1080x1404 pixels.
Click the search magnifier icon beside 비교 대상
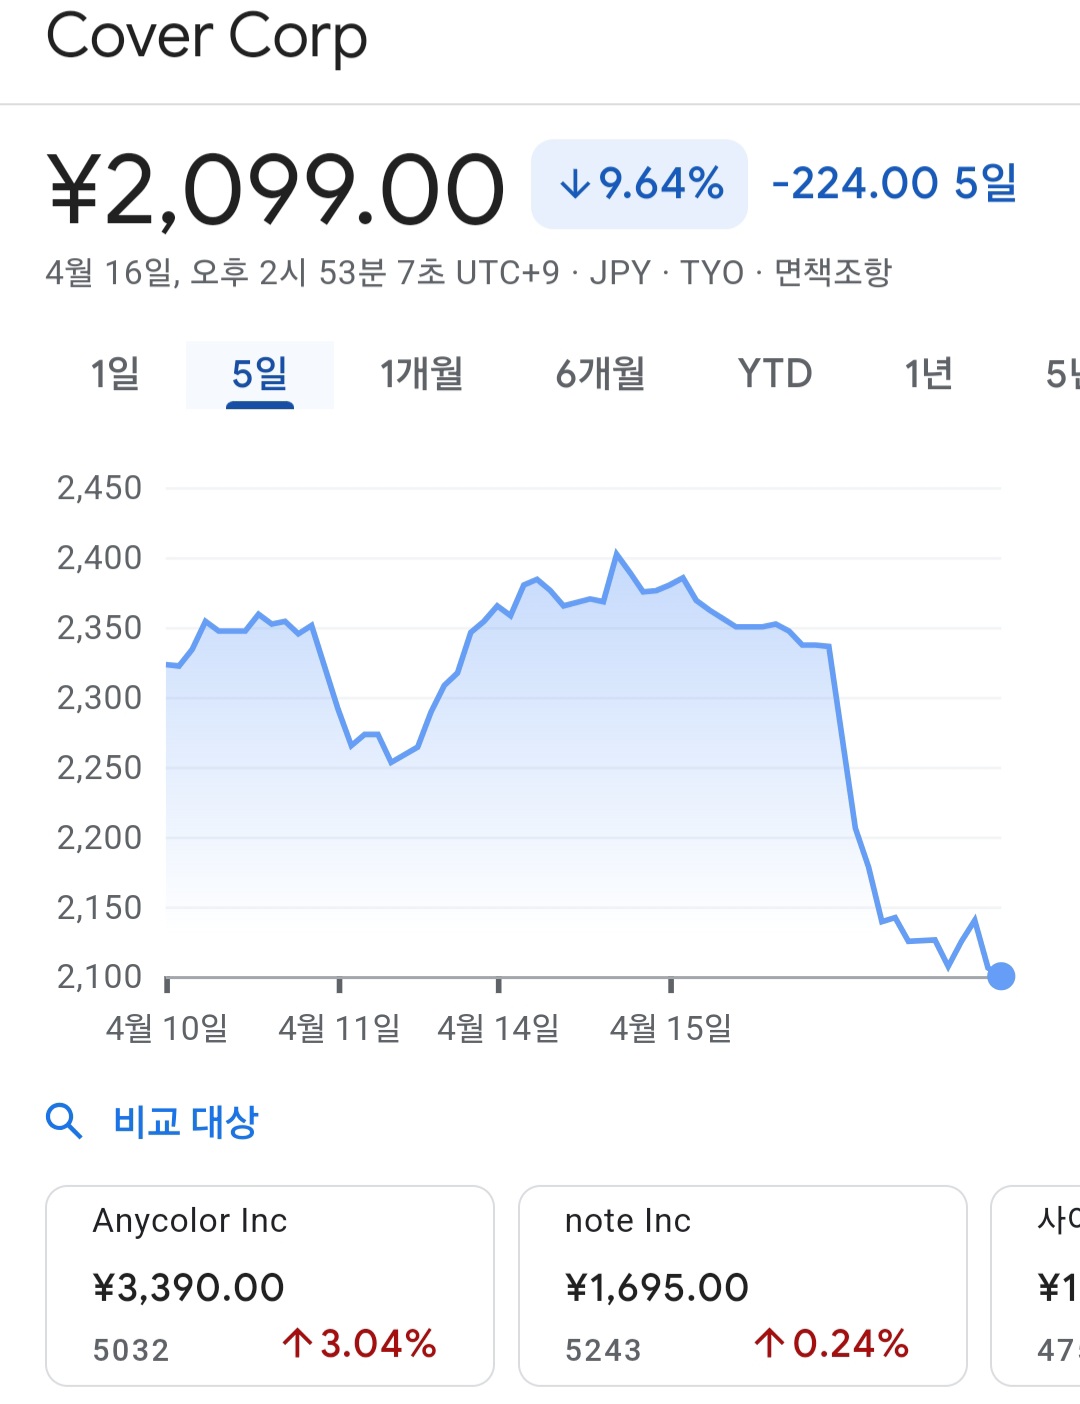pos(64,1121)
